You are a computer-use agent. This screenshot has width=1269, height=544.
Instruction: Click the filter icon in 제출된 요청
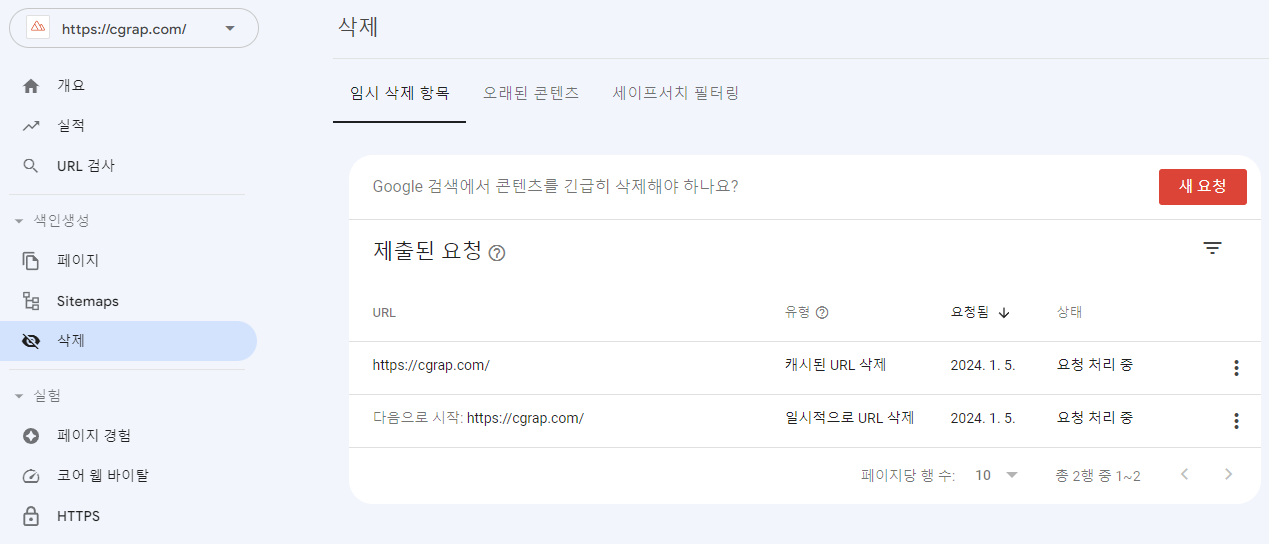tap(1213, 249)
